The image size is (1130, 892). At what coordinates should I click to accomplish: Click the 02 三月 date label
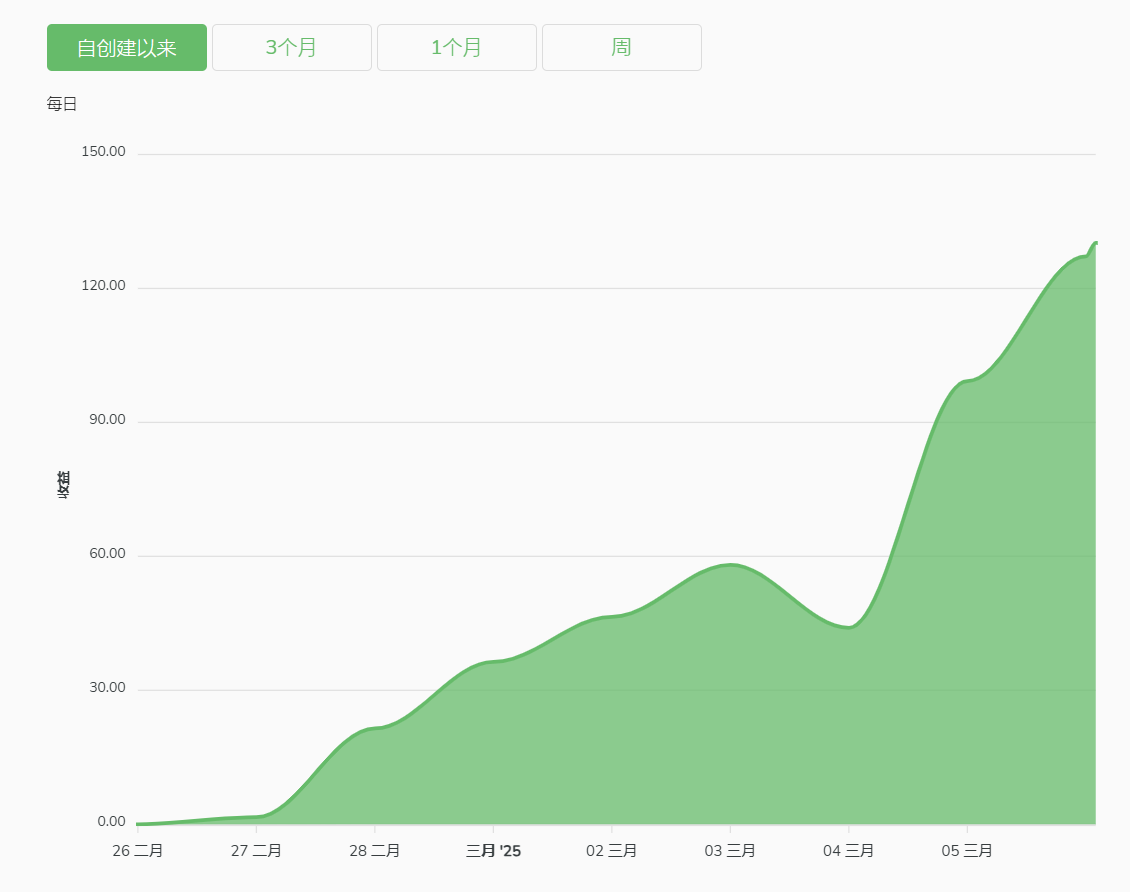click(x=612, y=851)
